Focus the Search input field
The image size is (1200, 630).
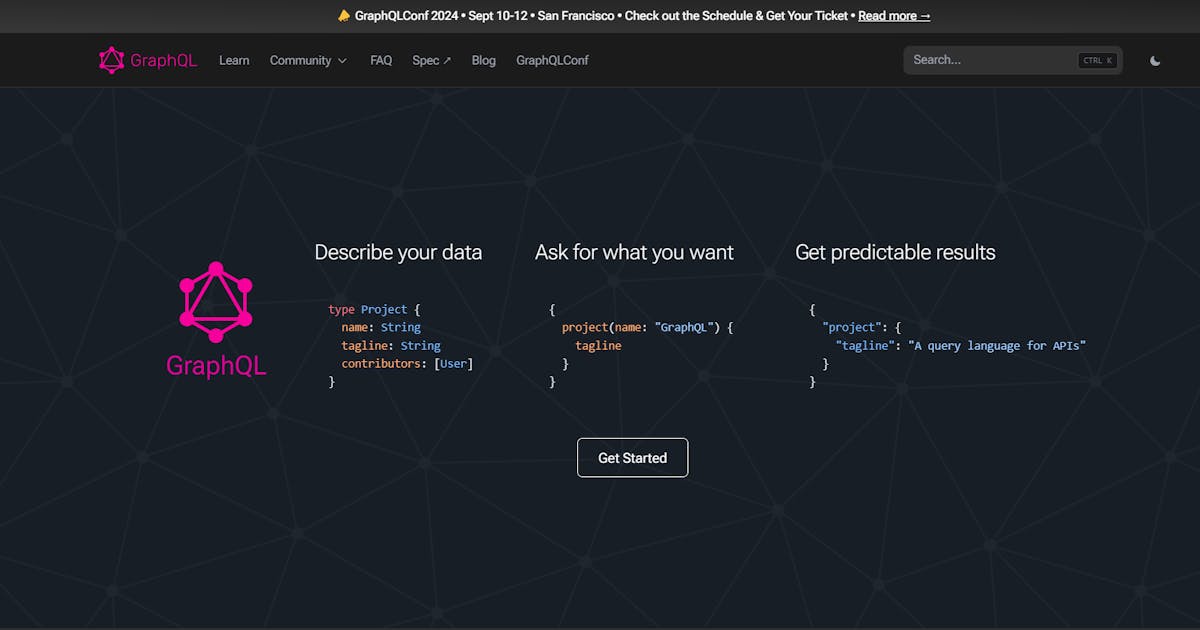(1013, 60)
